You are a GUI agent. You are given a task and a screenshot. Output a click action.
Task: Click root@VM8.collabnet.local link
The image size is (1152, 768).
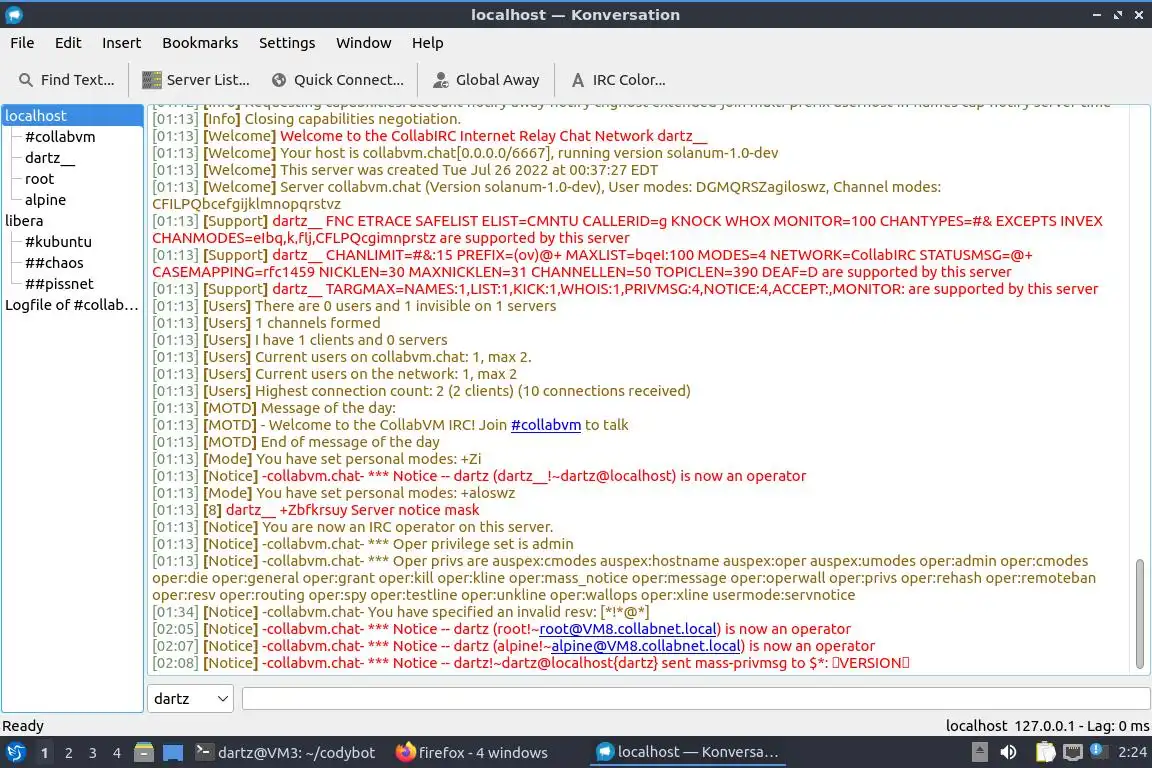(x=627, y=629)
